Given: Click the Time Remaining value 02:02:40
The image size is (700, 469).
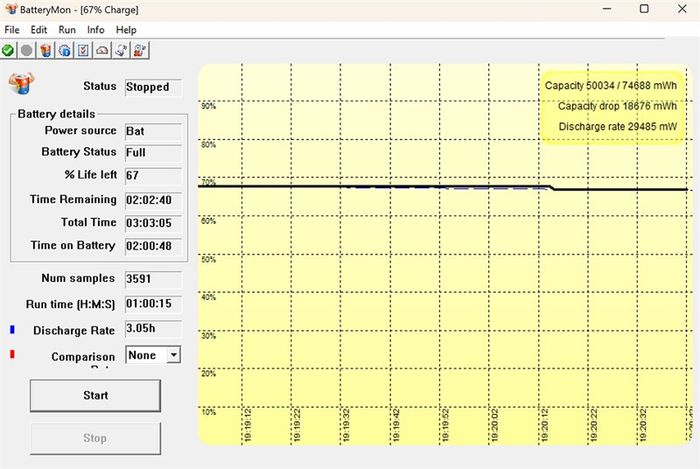Looking at the screenshot, I should point(153,200).
